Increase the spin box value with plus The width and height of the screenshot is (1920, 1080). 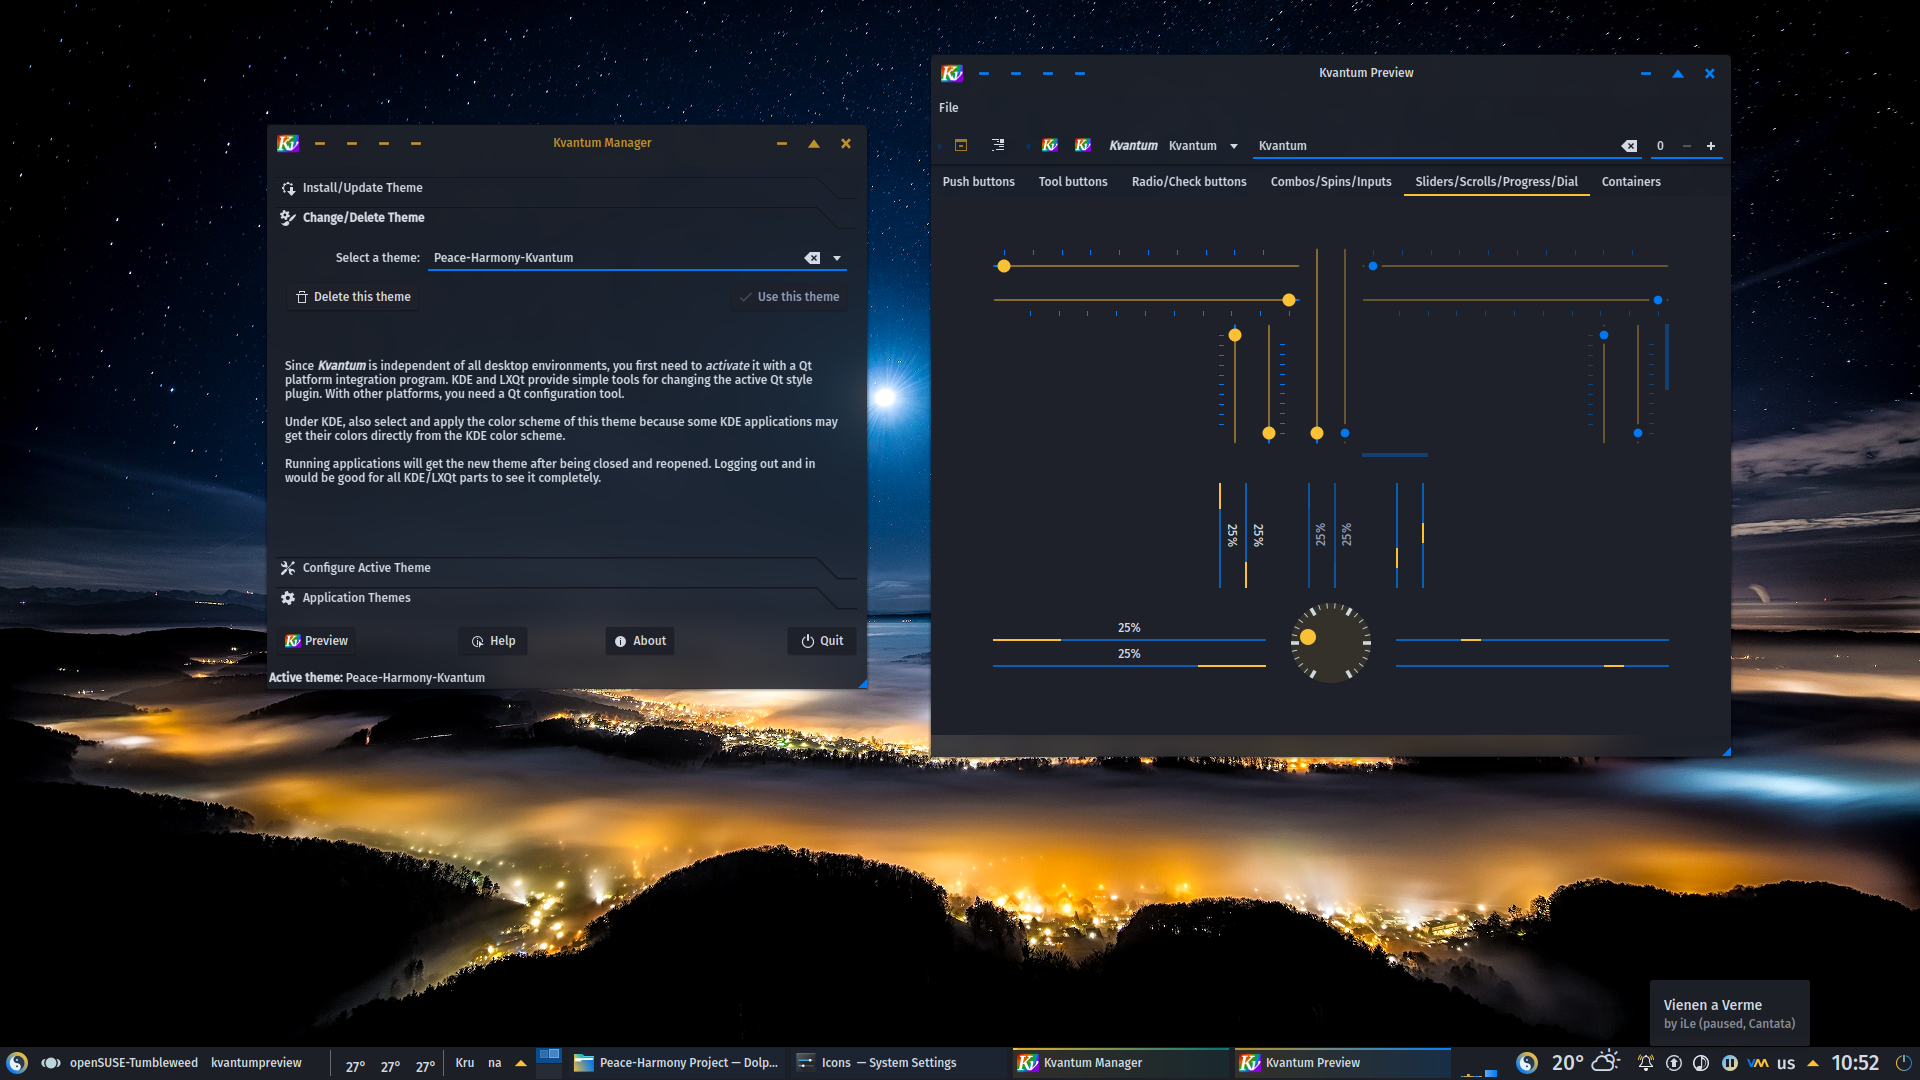point(1711,146)
